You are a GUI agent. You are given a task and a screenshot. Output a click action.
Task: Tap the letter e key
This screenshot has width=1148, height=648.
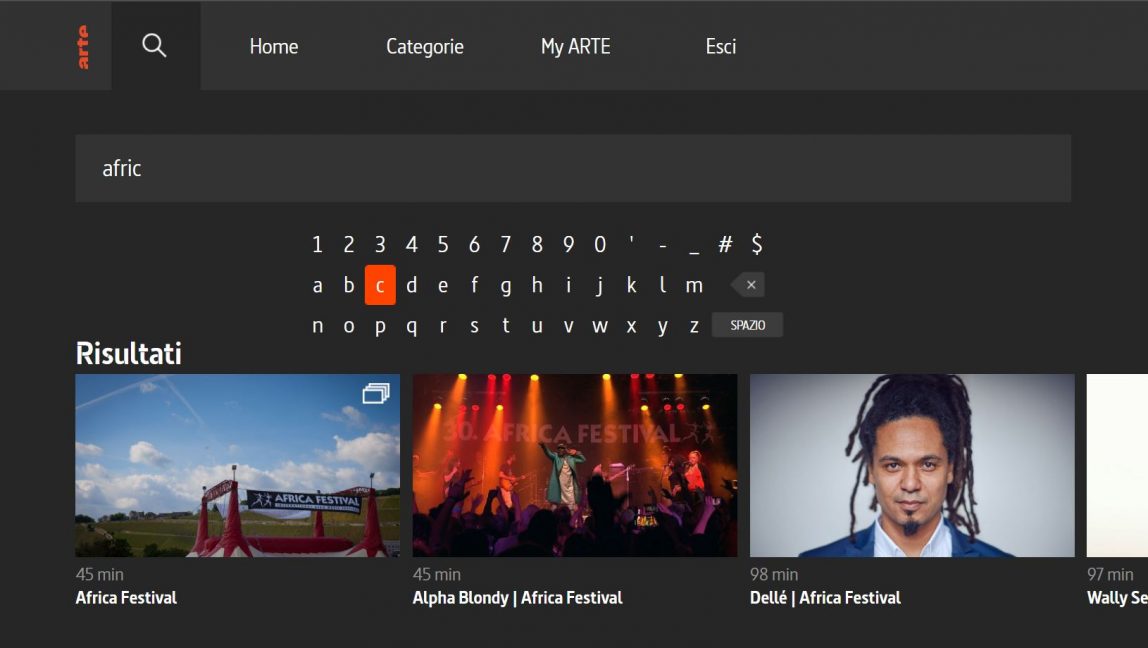pos(443,285)
